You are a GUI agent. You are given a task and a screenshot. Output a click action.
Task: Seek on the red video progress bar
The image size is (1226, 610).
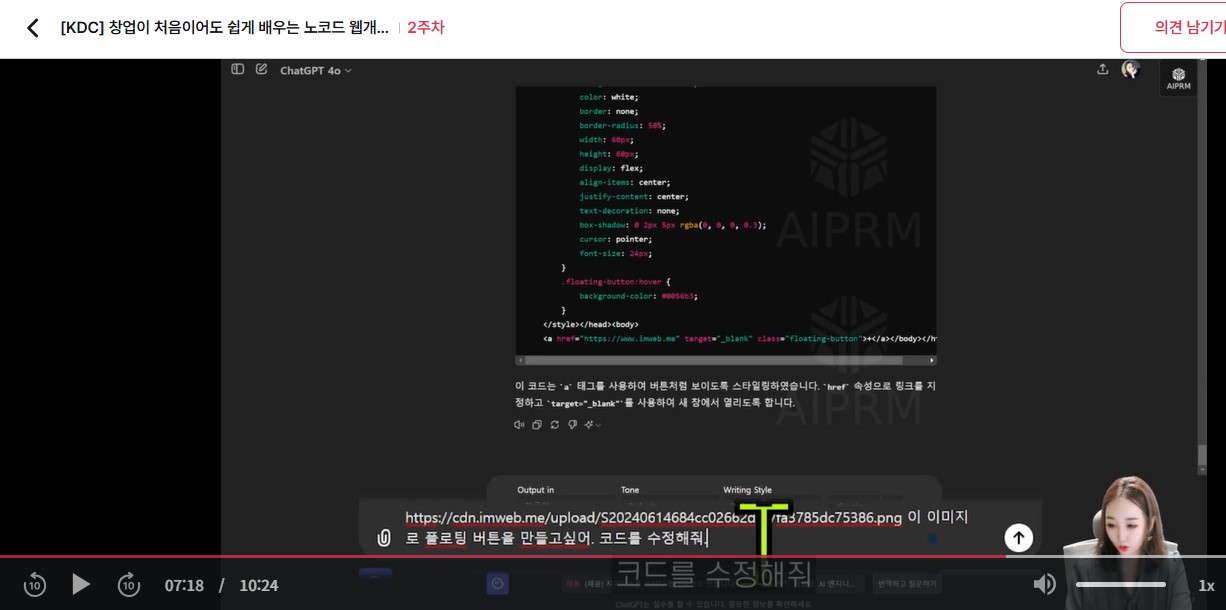[613, 556]
